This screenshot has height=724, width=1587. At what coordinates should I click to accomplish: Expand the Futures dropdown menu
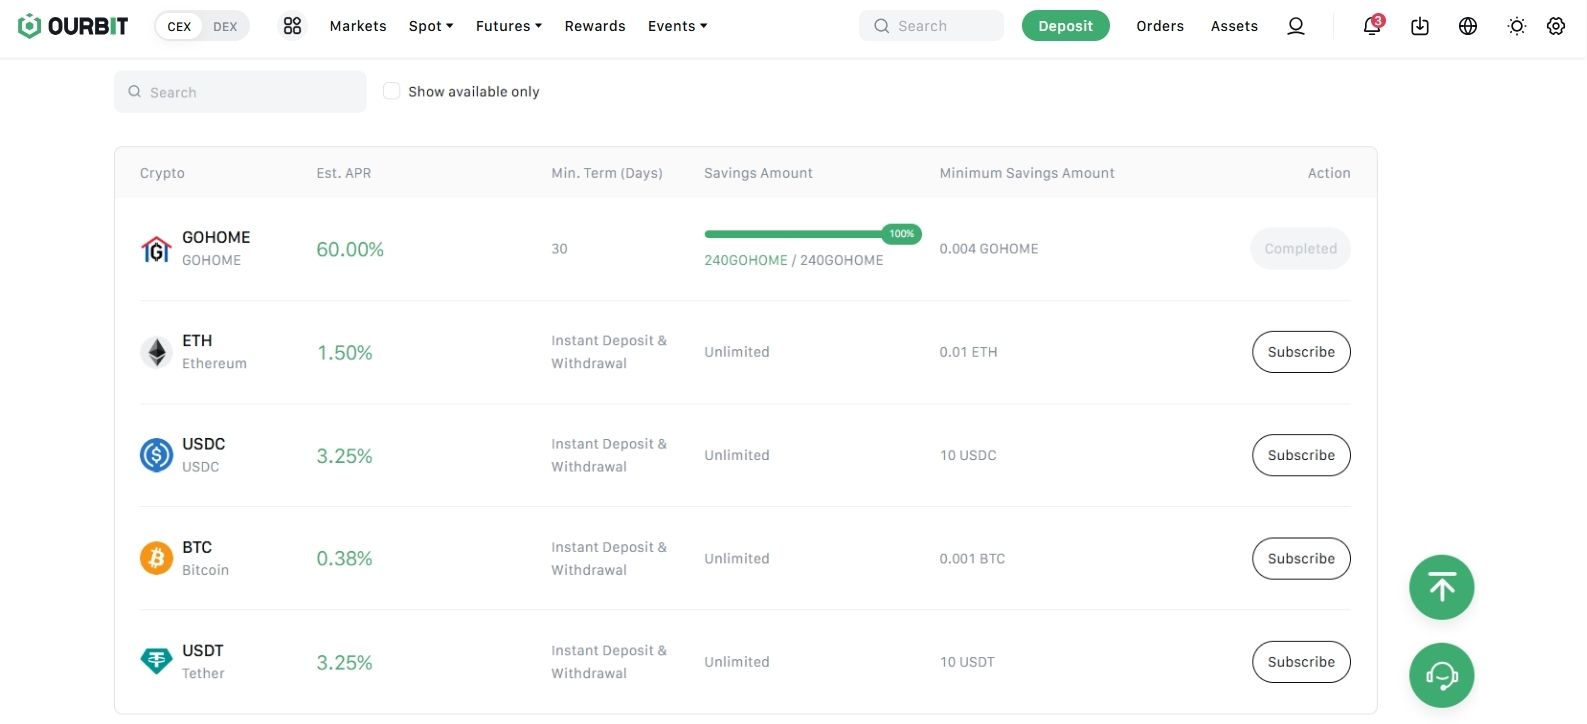click(x=509, y=26)
